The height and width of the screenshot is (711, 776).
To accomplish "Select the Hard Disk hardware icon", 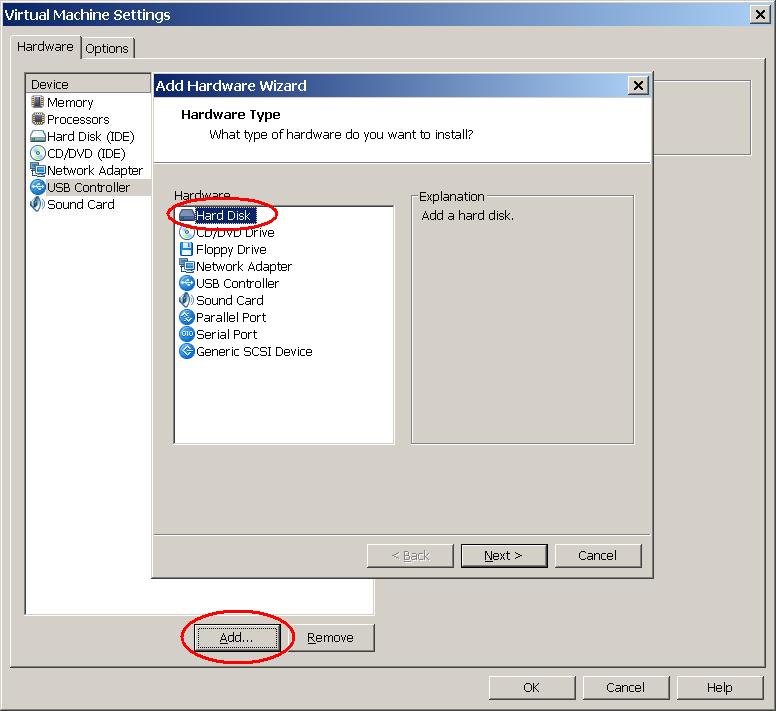I will 187,216.
